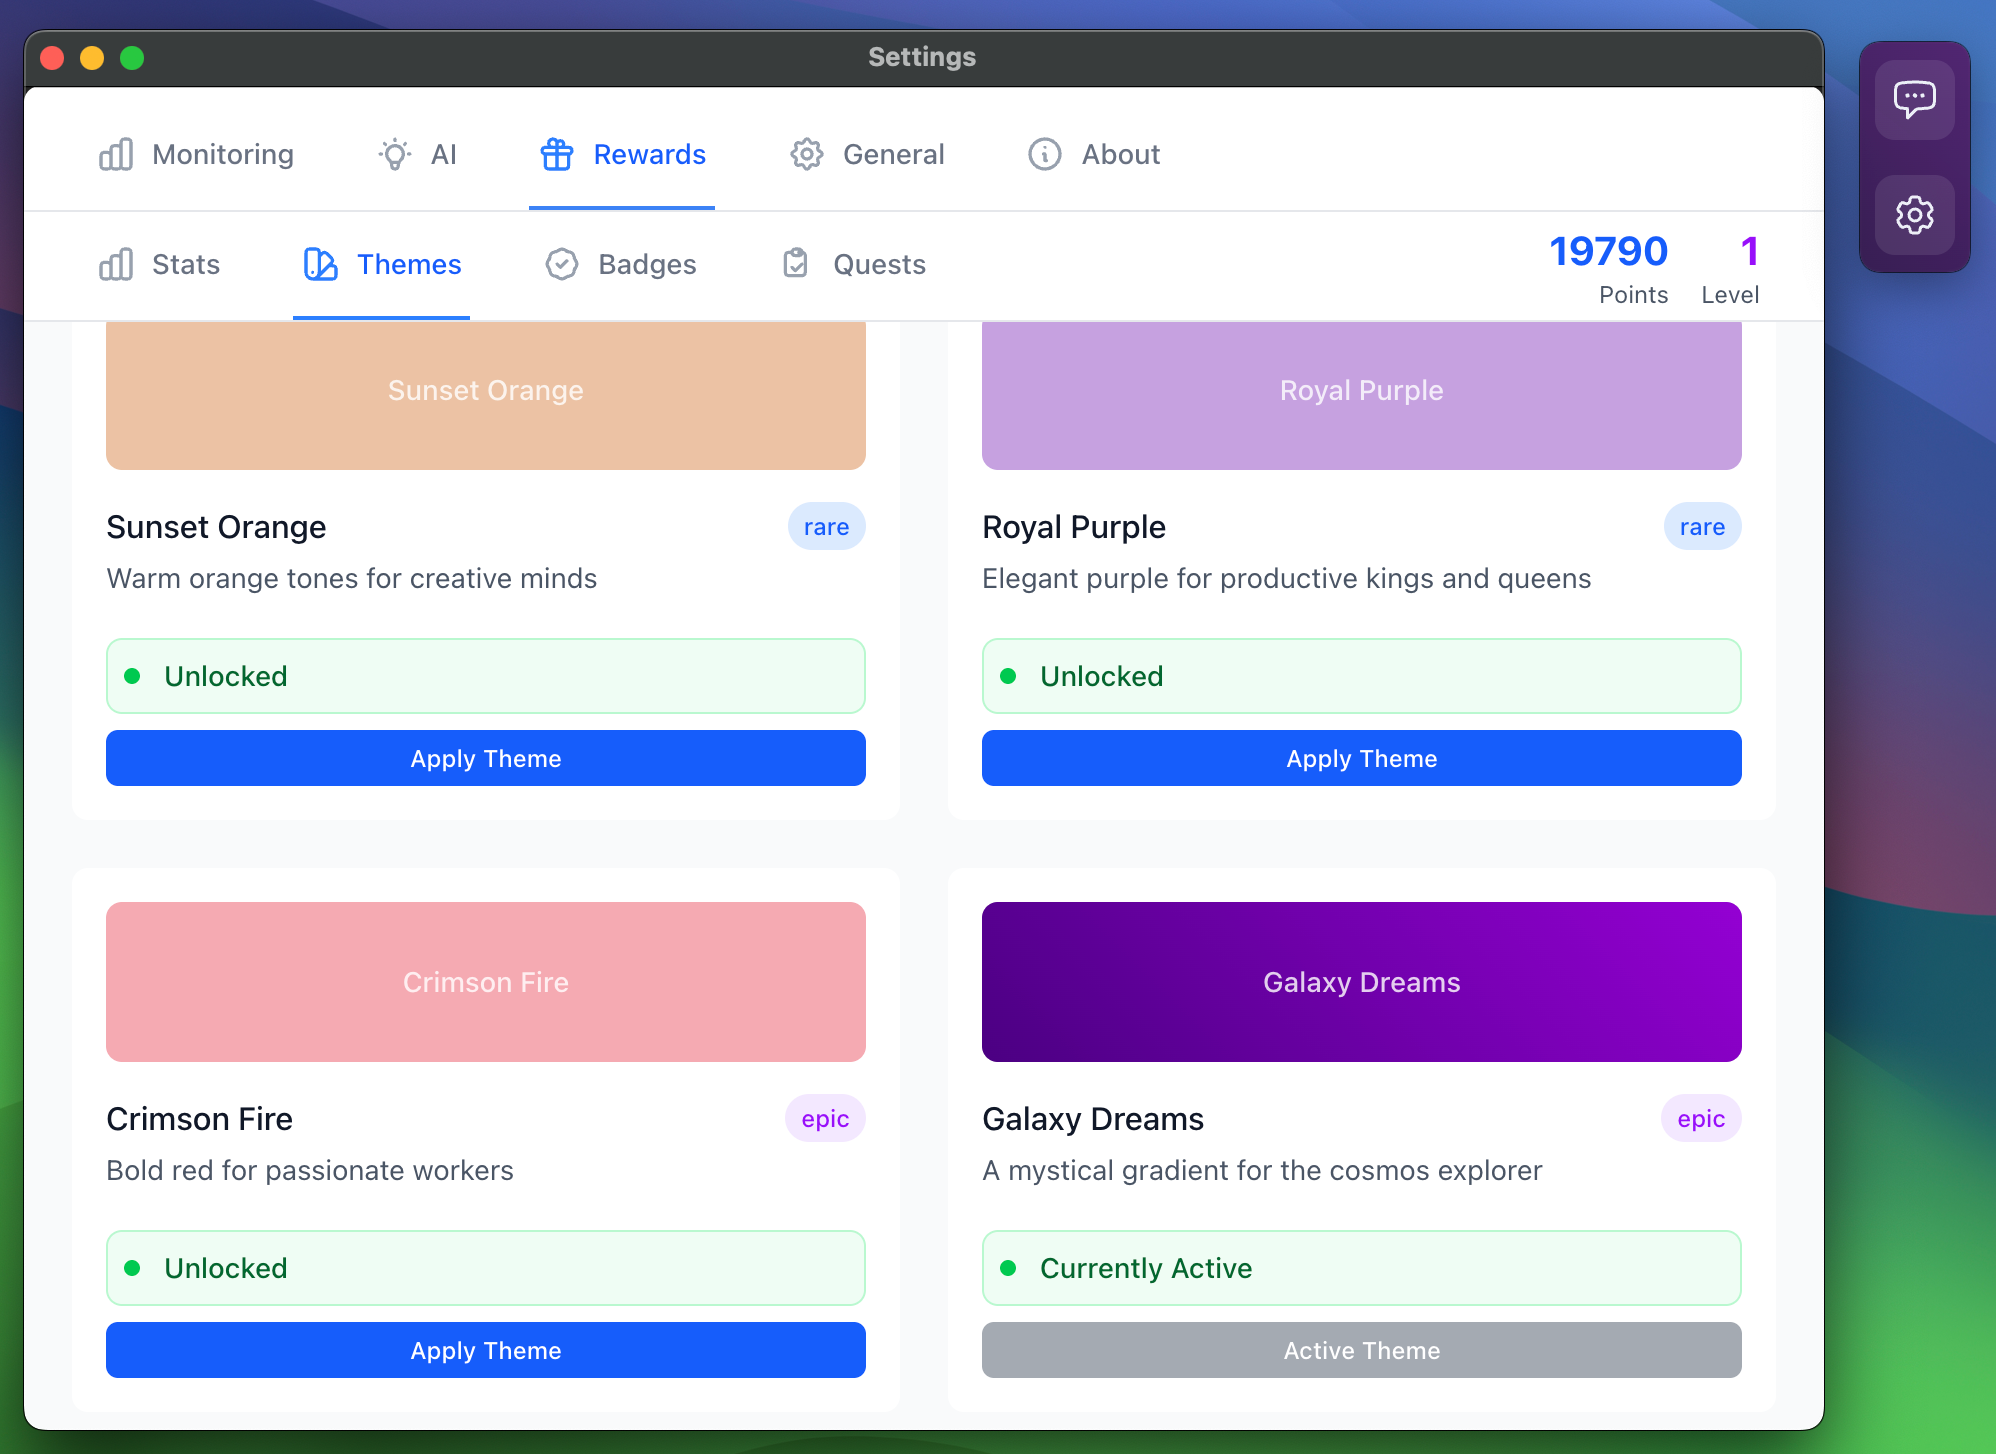
Task: Click the 19790 Points counter
Action: point(1608,252)
